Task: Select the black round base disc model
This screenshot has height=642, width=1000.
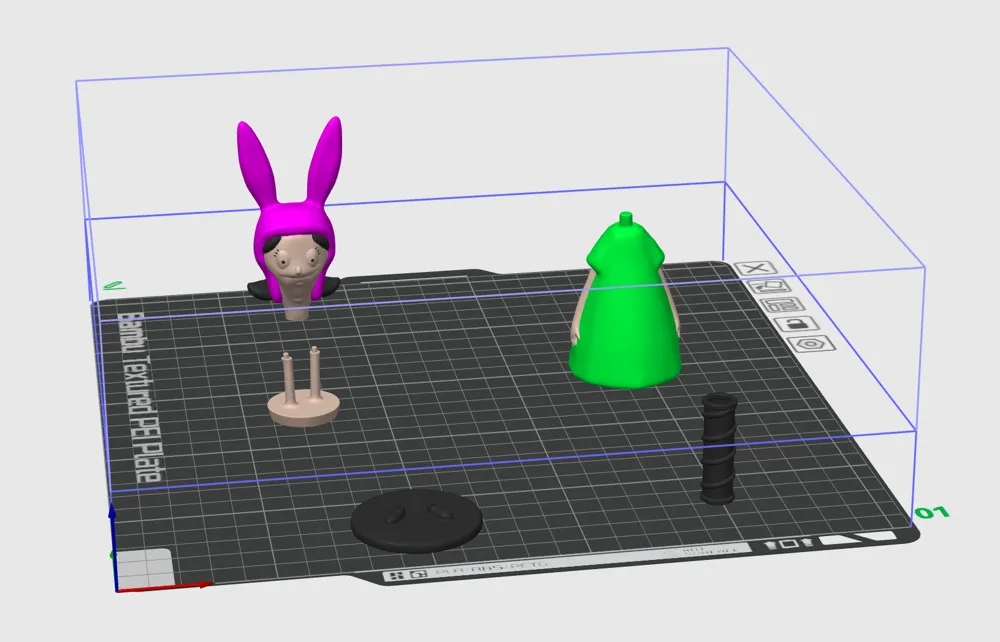Action: 416,520
